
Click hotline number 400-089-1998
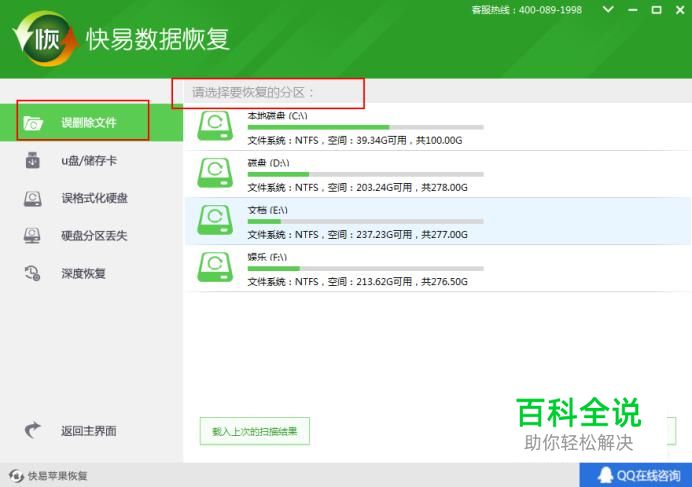(550, 10)
